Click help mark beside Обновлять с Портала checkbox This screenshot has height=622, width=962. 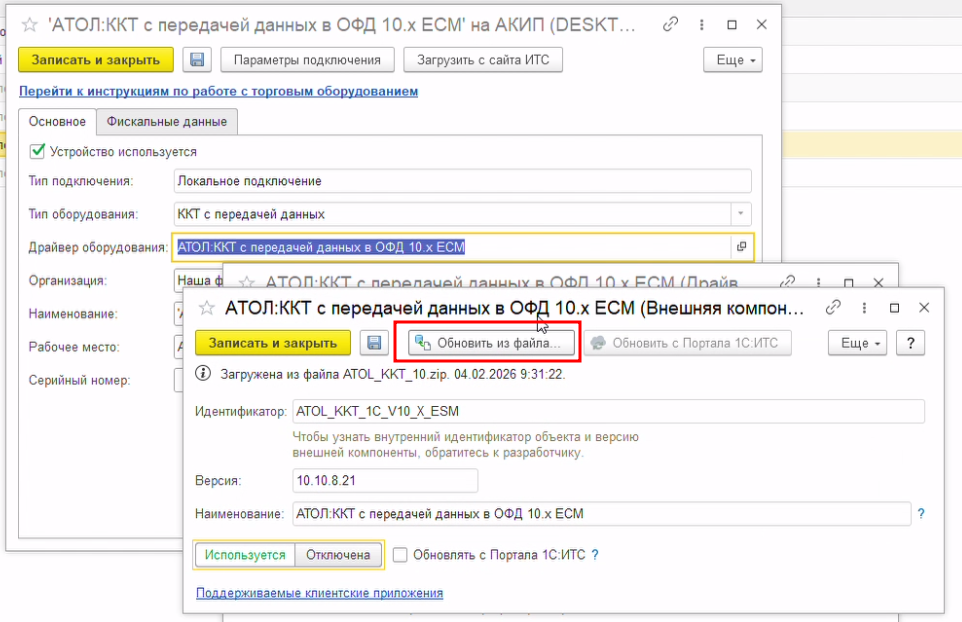[x=595, y=555]
